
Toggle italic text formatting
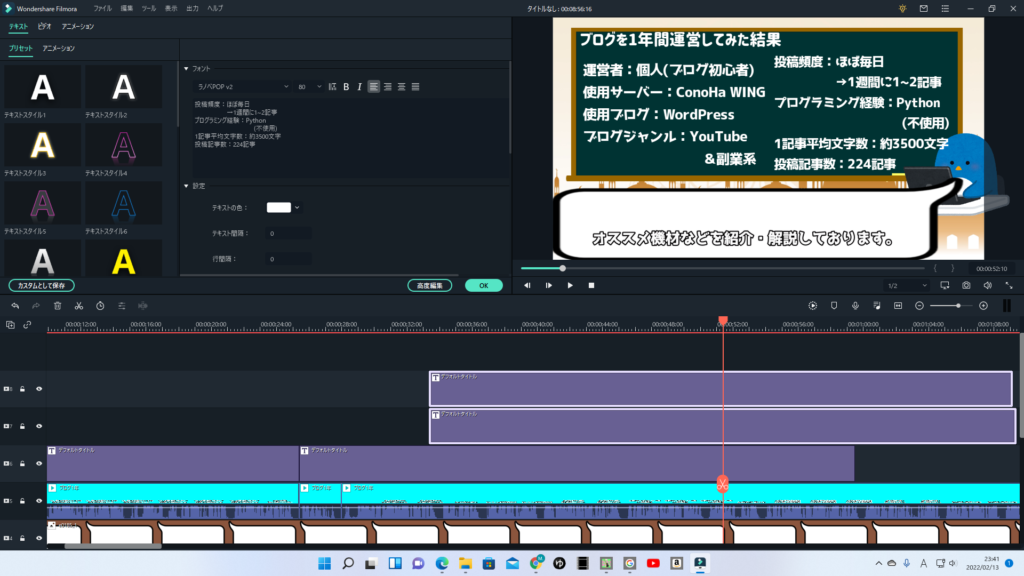click(x=360, y=87)
